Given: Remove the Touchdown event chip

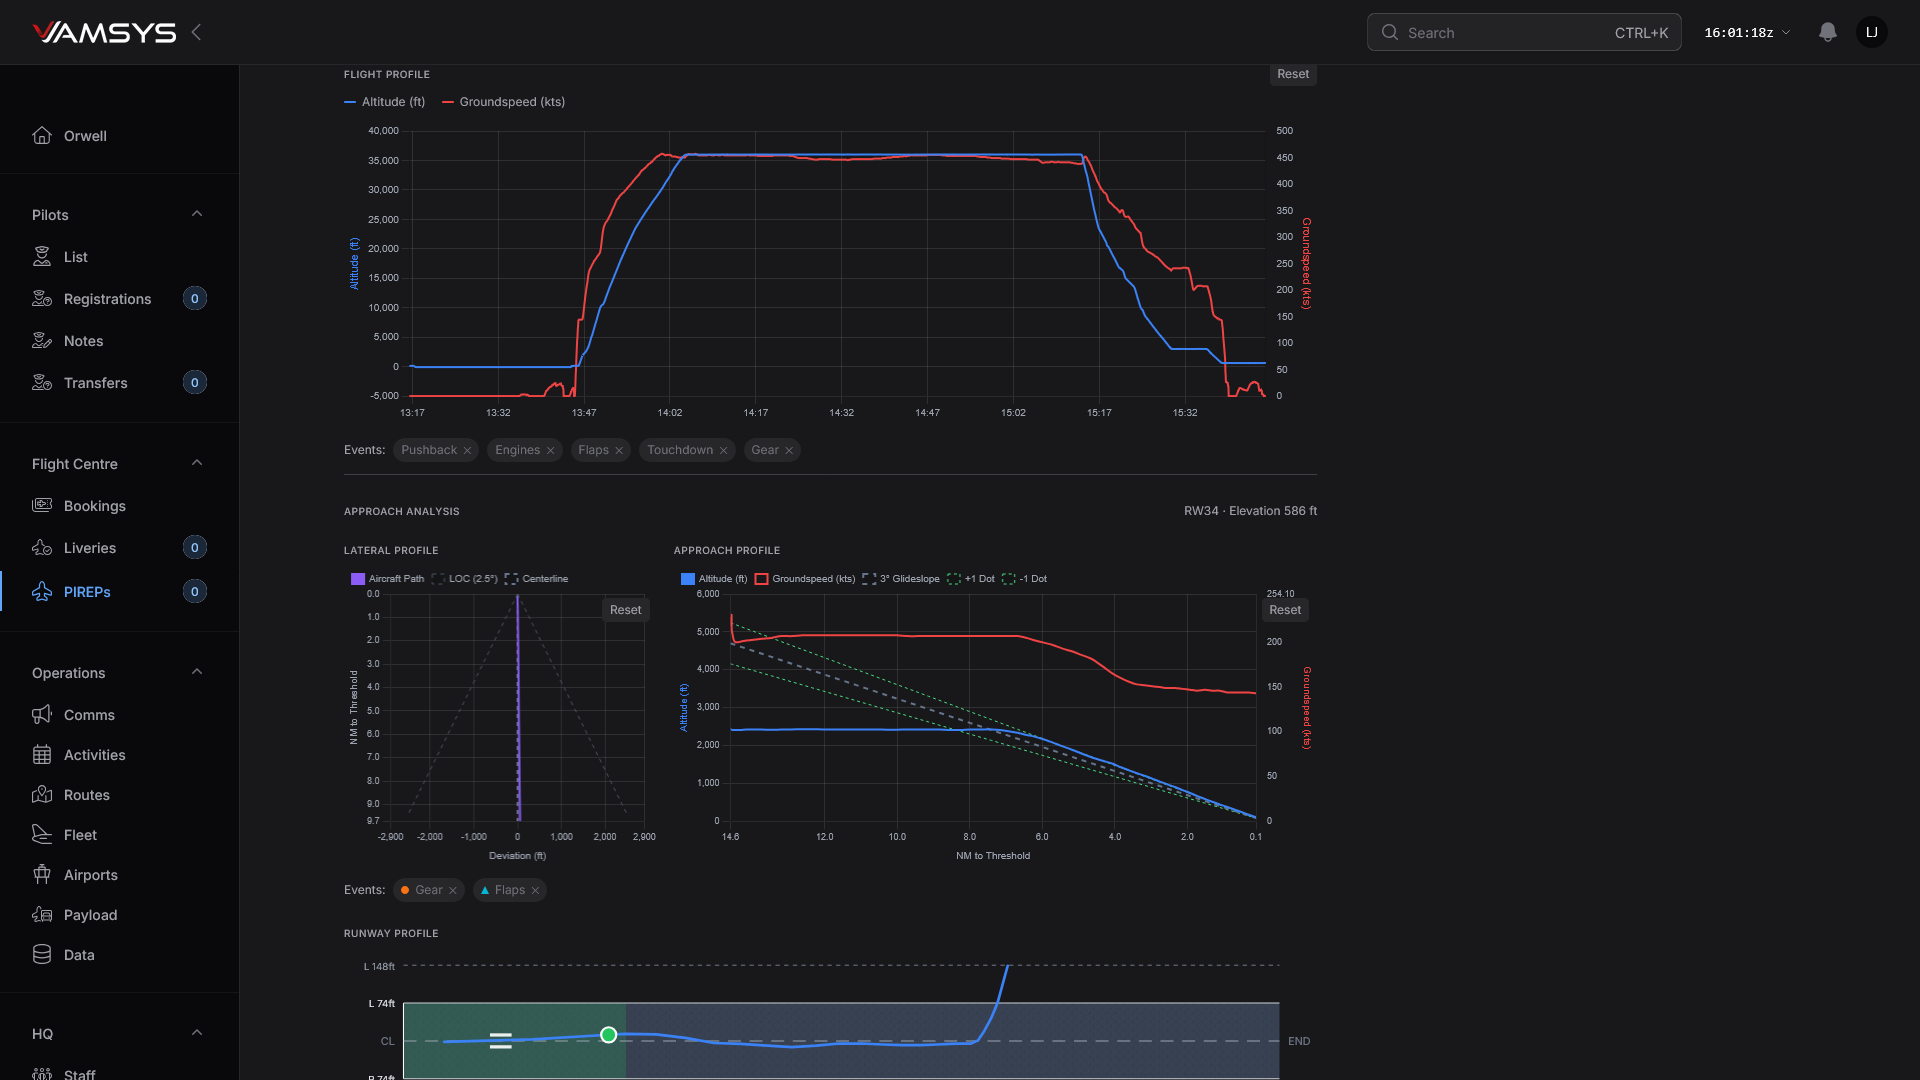Looking at the screenshot, I should pos(723,451).
